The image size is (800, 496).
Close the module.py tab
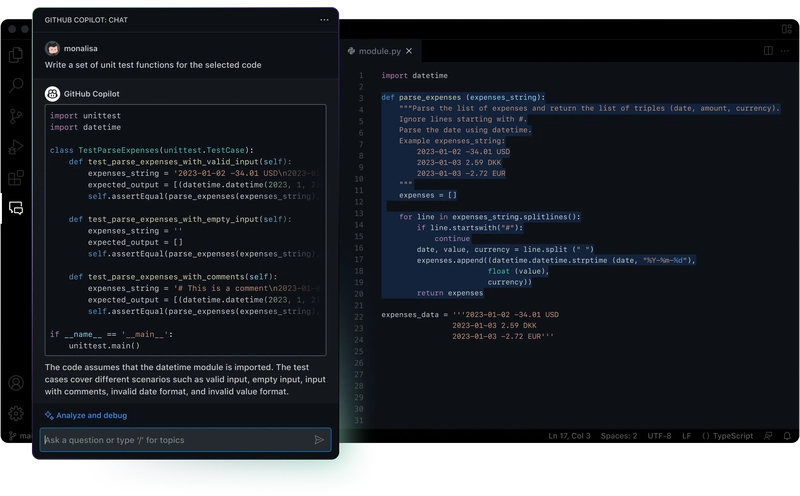point(409,51)
